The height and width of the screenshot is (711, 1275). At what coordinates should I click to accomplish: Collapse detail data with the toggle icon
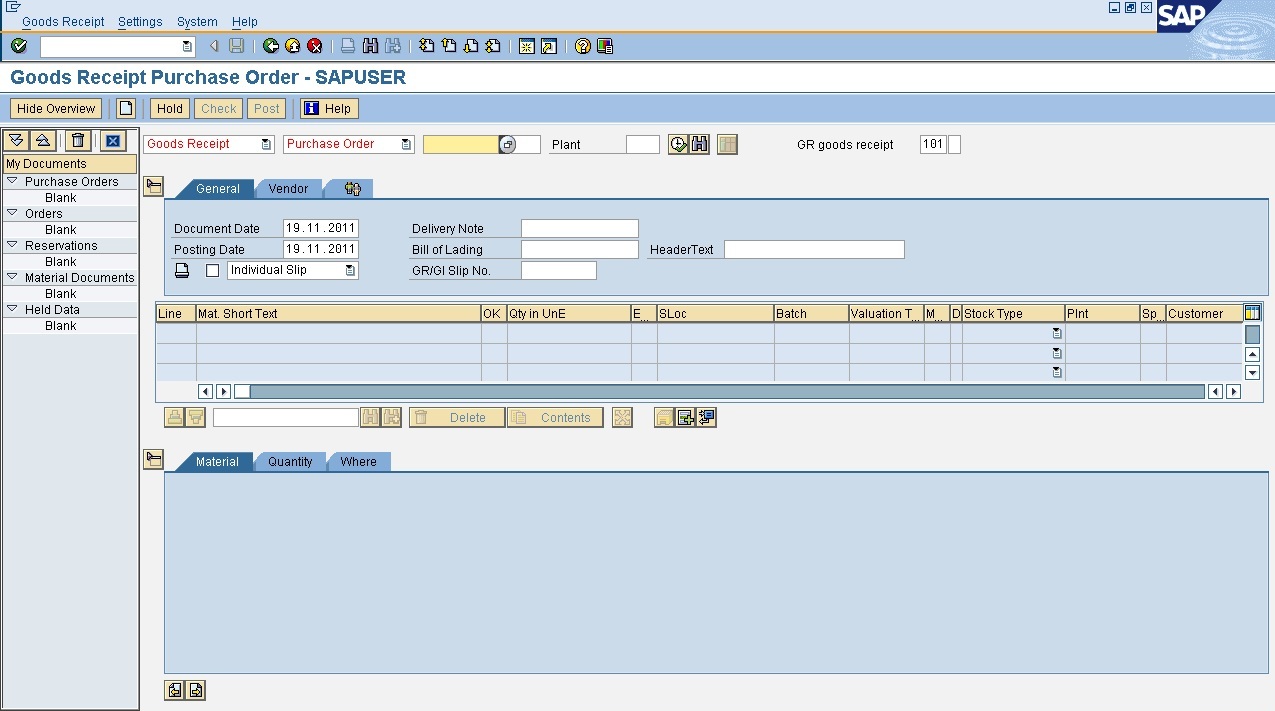(153, 459)
